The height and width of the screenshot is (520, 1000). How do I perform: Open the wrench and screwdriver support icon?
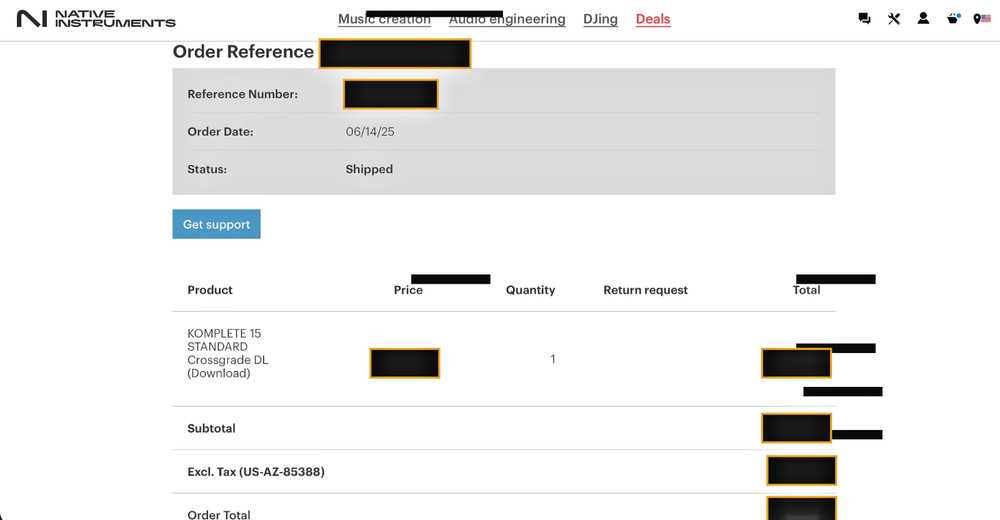[x=894, y=19]
